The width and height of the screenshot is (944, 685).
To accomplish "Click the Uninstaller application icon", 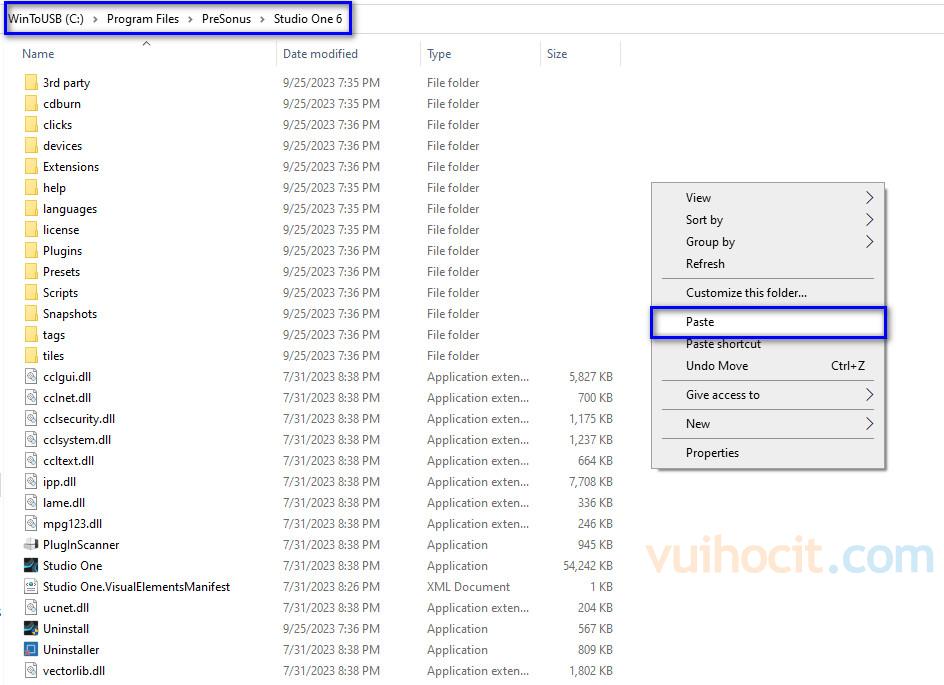I will pyautogui.click(x=31, y=650).
